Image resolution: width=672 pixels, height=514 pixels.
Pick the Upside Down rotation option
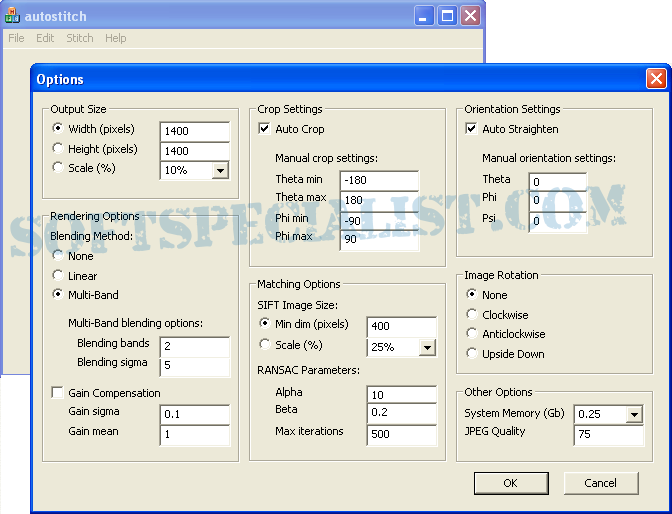tap(472, 354)
